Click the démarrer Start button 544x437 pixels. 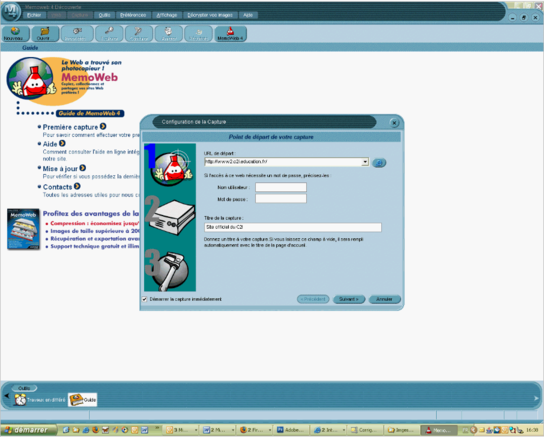tap(29, 430)
